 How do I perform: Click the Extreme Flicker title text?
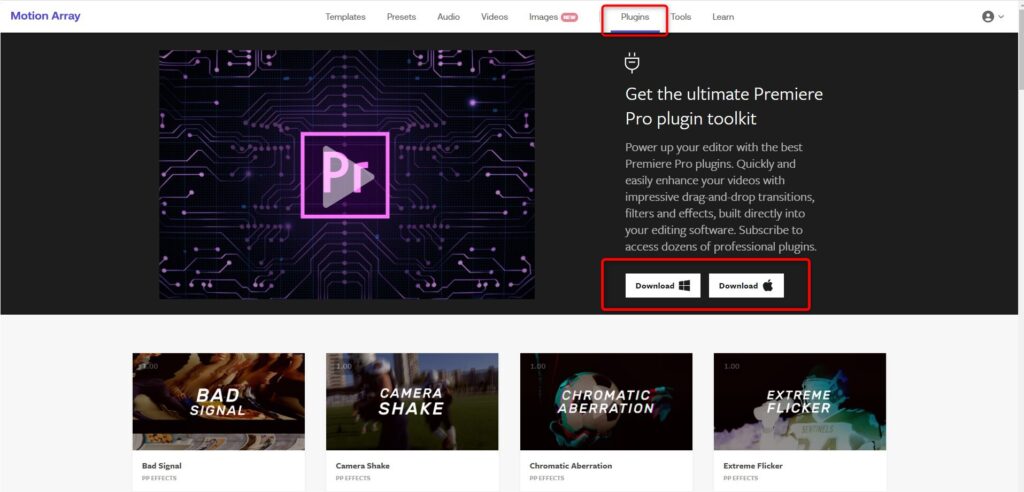pyautogui.click(x=753, y=466)
